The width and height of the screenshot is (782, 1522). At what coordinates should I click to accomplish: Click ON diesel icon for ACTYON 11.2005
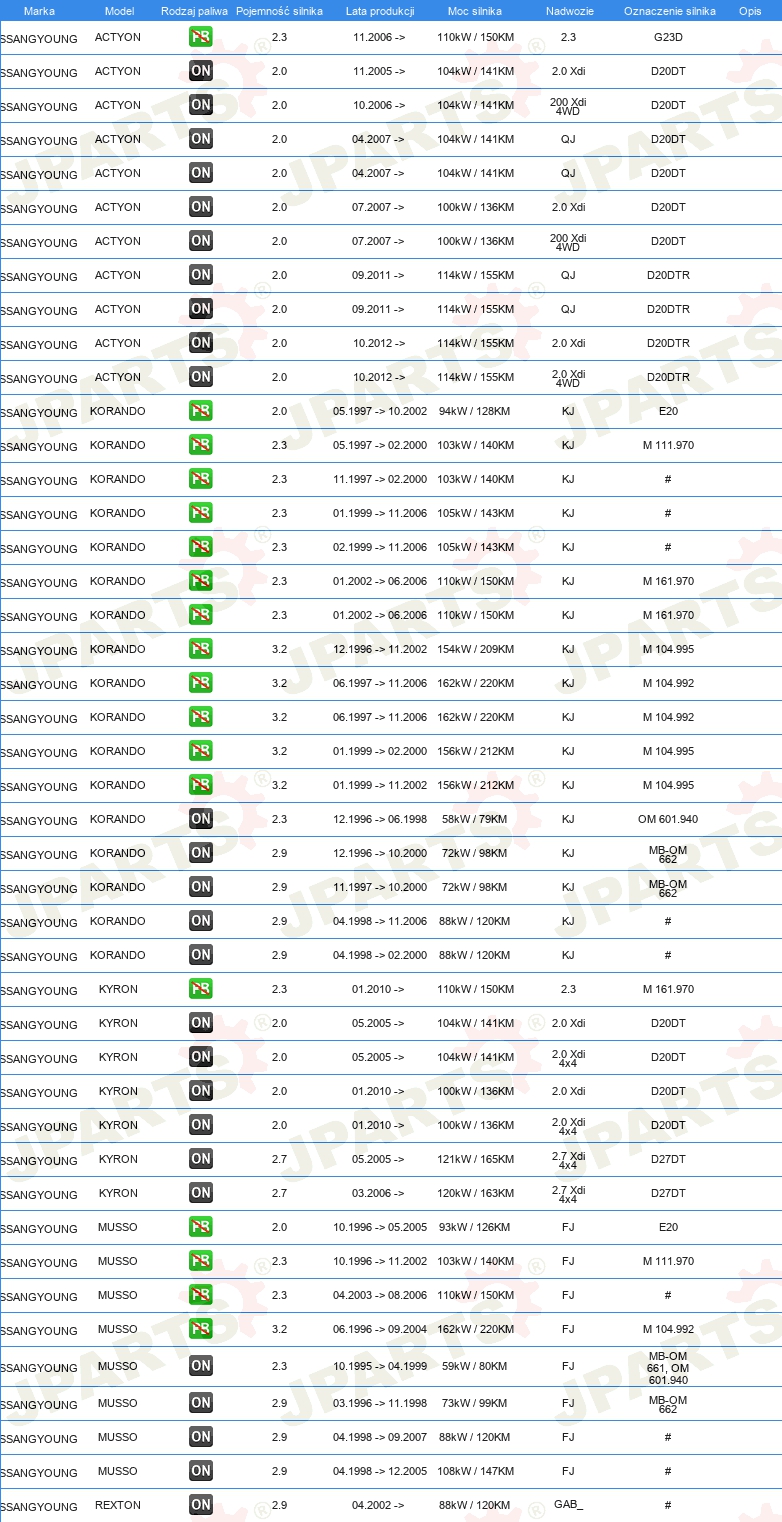tap(201, 71)
